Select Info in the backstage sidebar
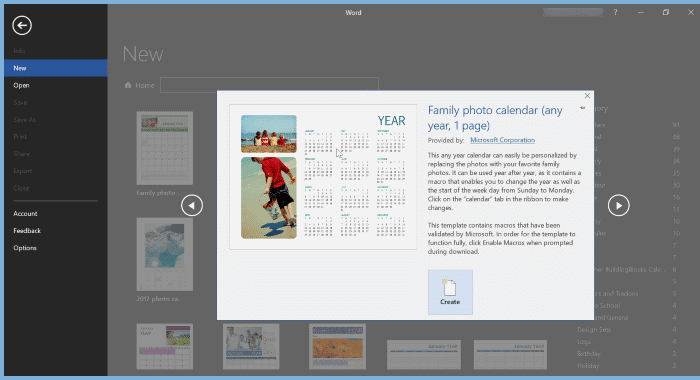Viewport: 700px width, 380px height. pyautogui.click(x=56, y=51)
